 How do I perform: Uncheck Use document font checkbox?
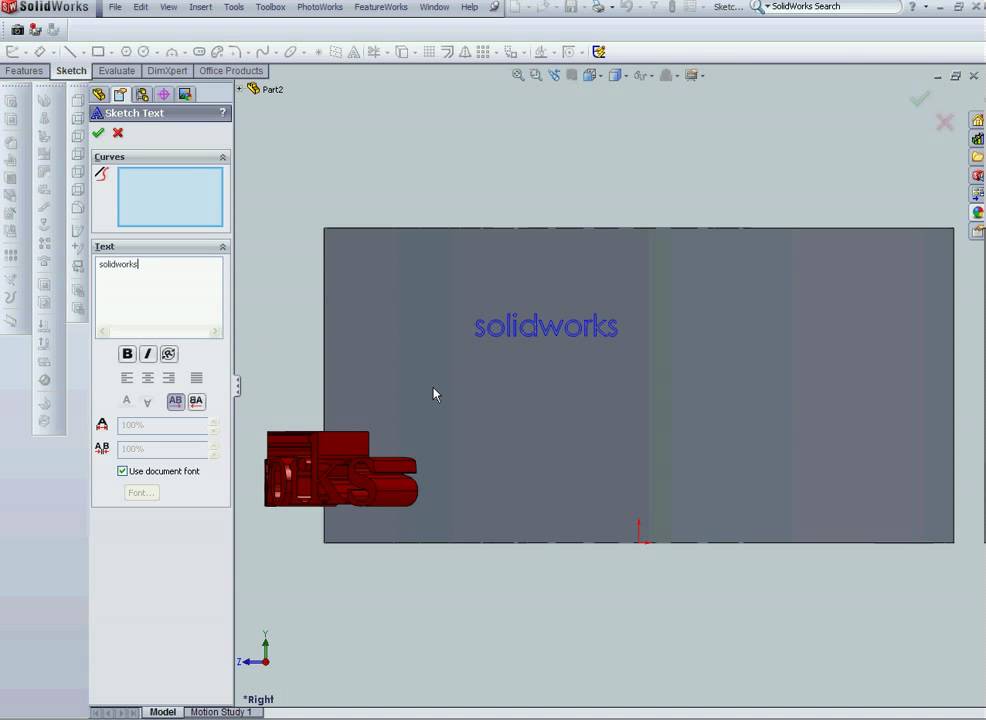(122, 471)
